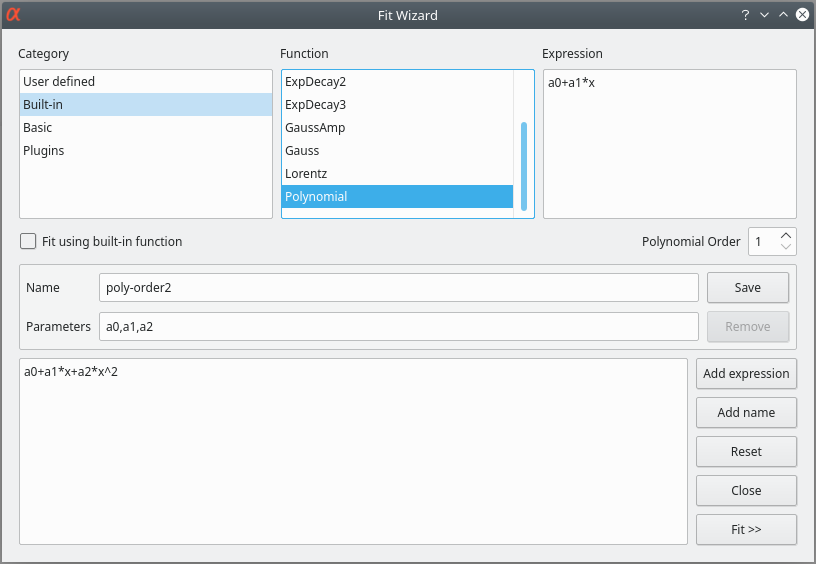Choose the Plugins category
This screenshot has height=564, width=816.
click(44, 150)
